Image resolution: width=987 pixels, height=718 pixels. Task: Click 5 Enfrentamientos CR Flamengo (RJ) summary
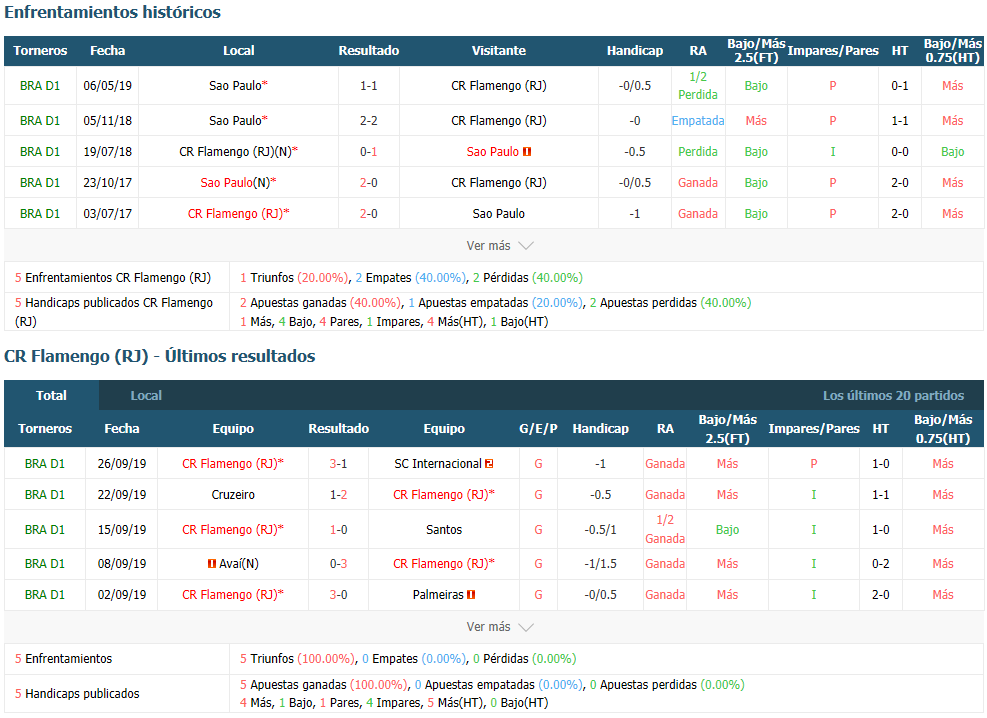point(113,278)
